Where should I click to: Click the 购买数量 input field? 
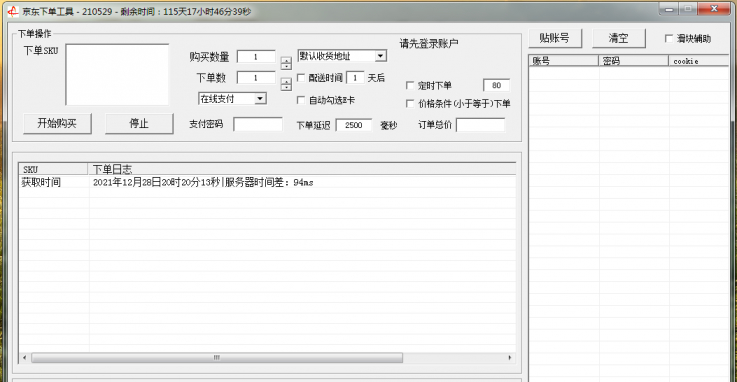(256, 56)
